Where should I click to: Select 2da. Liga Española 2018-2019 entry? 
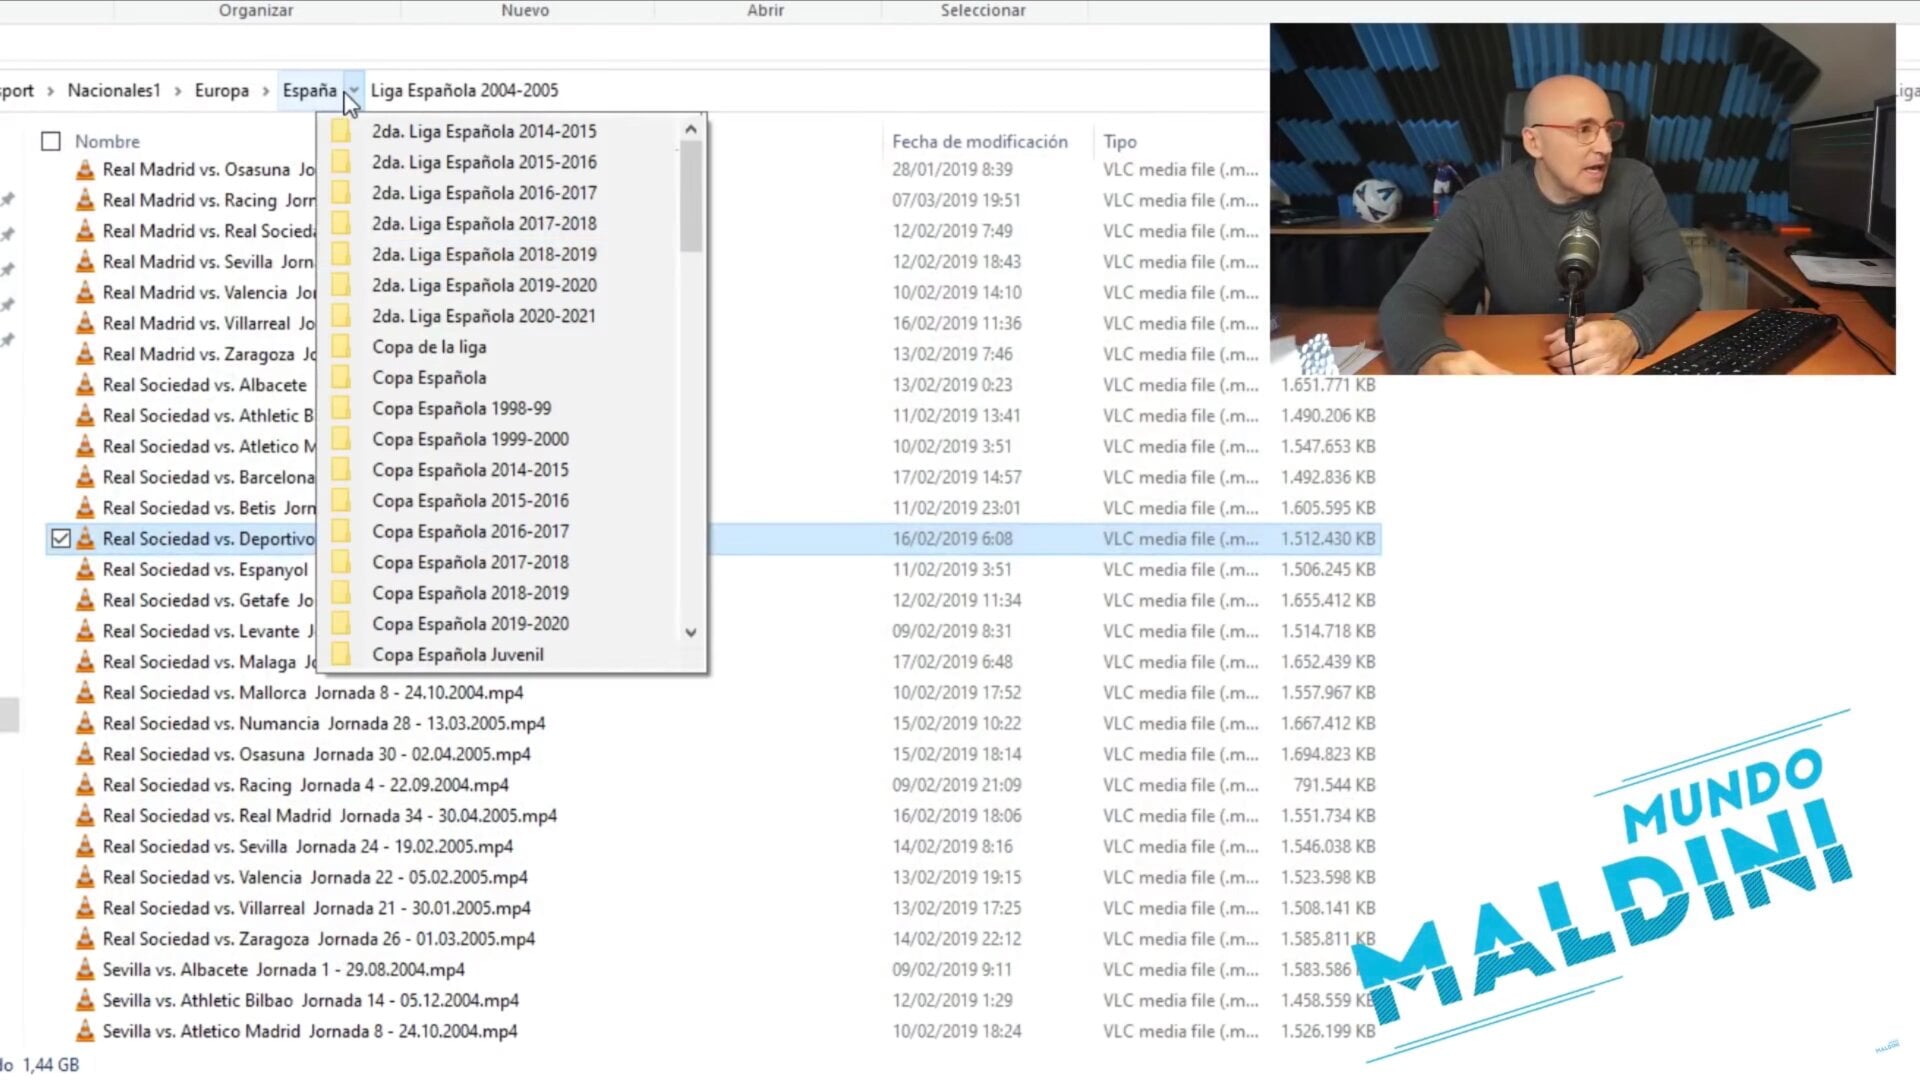tap(484, 255)
